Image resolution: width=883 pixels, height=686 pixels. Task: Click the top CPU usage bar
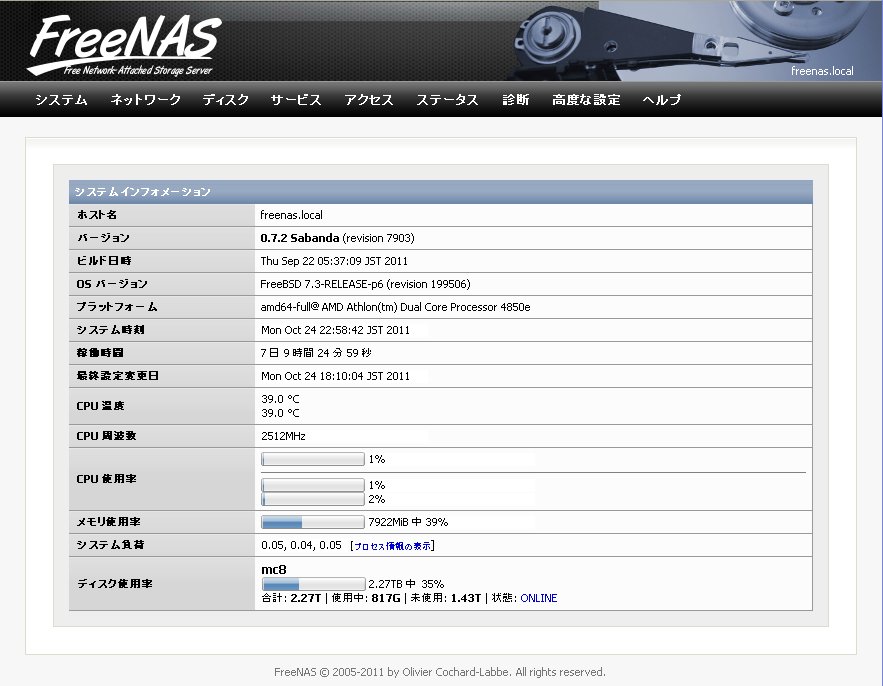[x=312, y=459]
